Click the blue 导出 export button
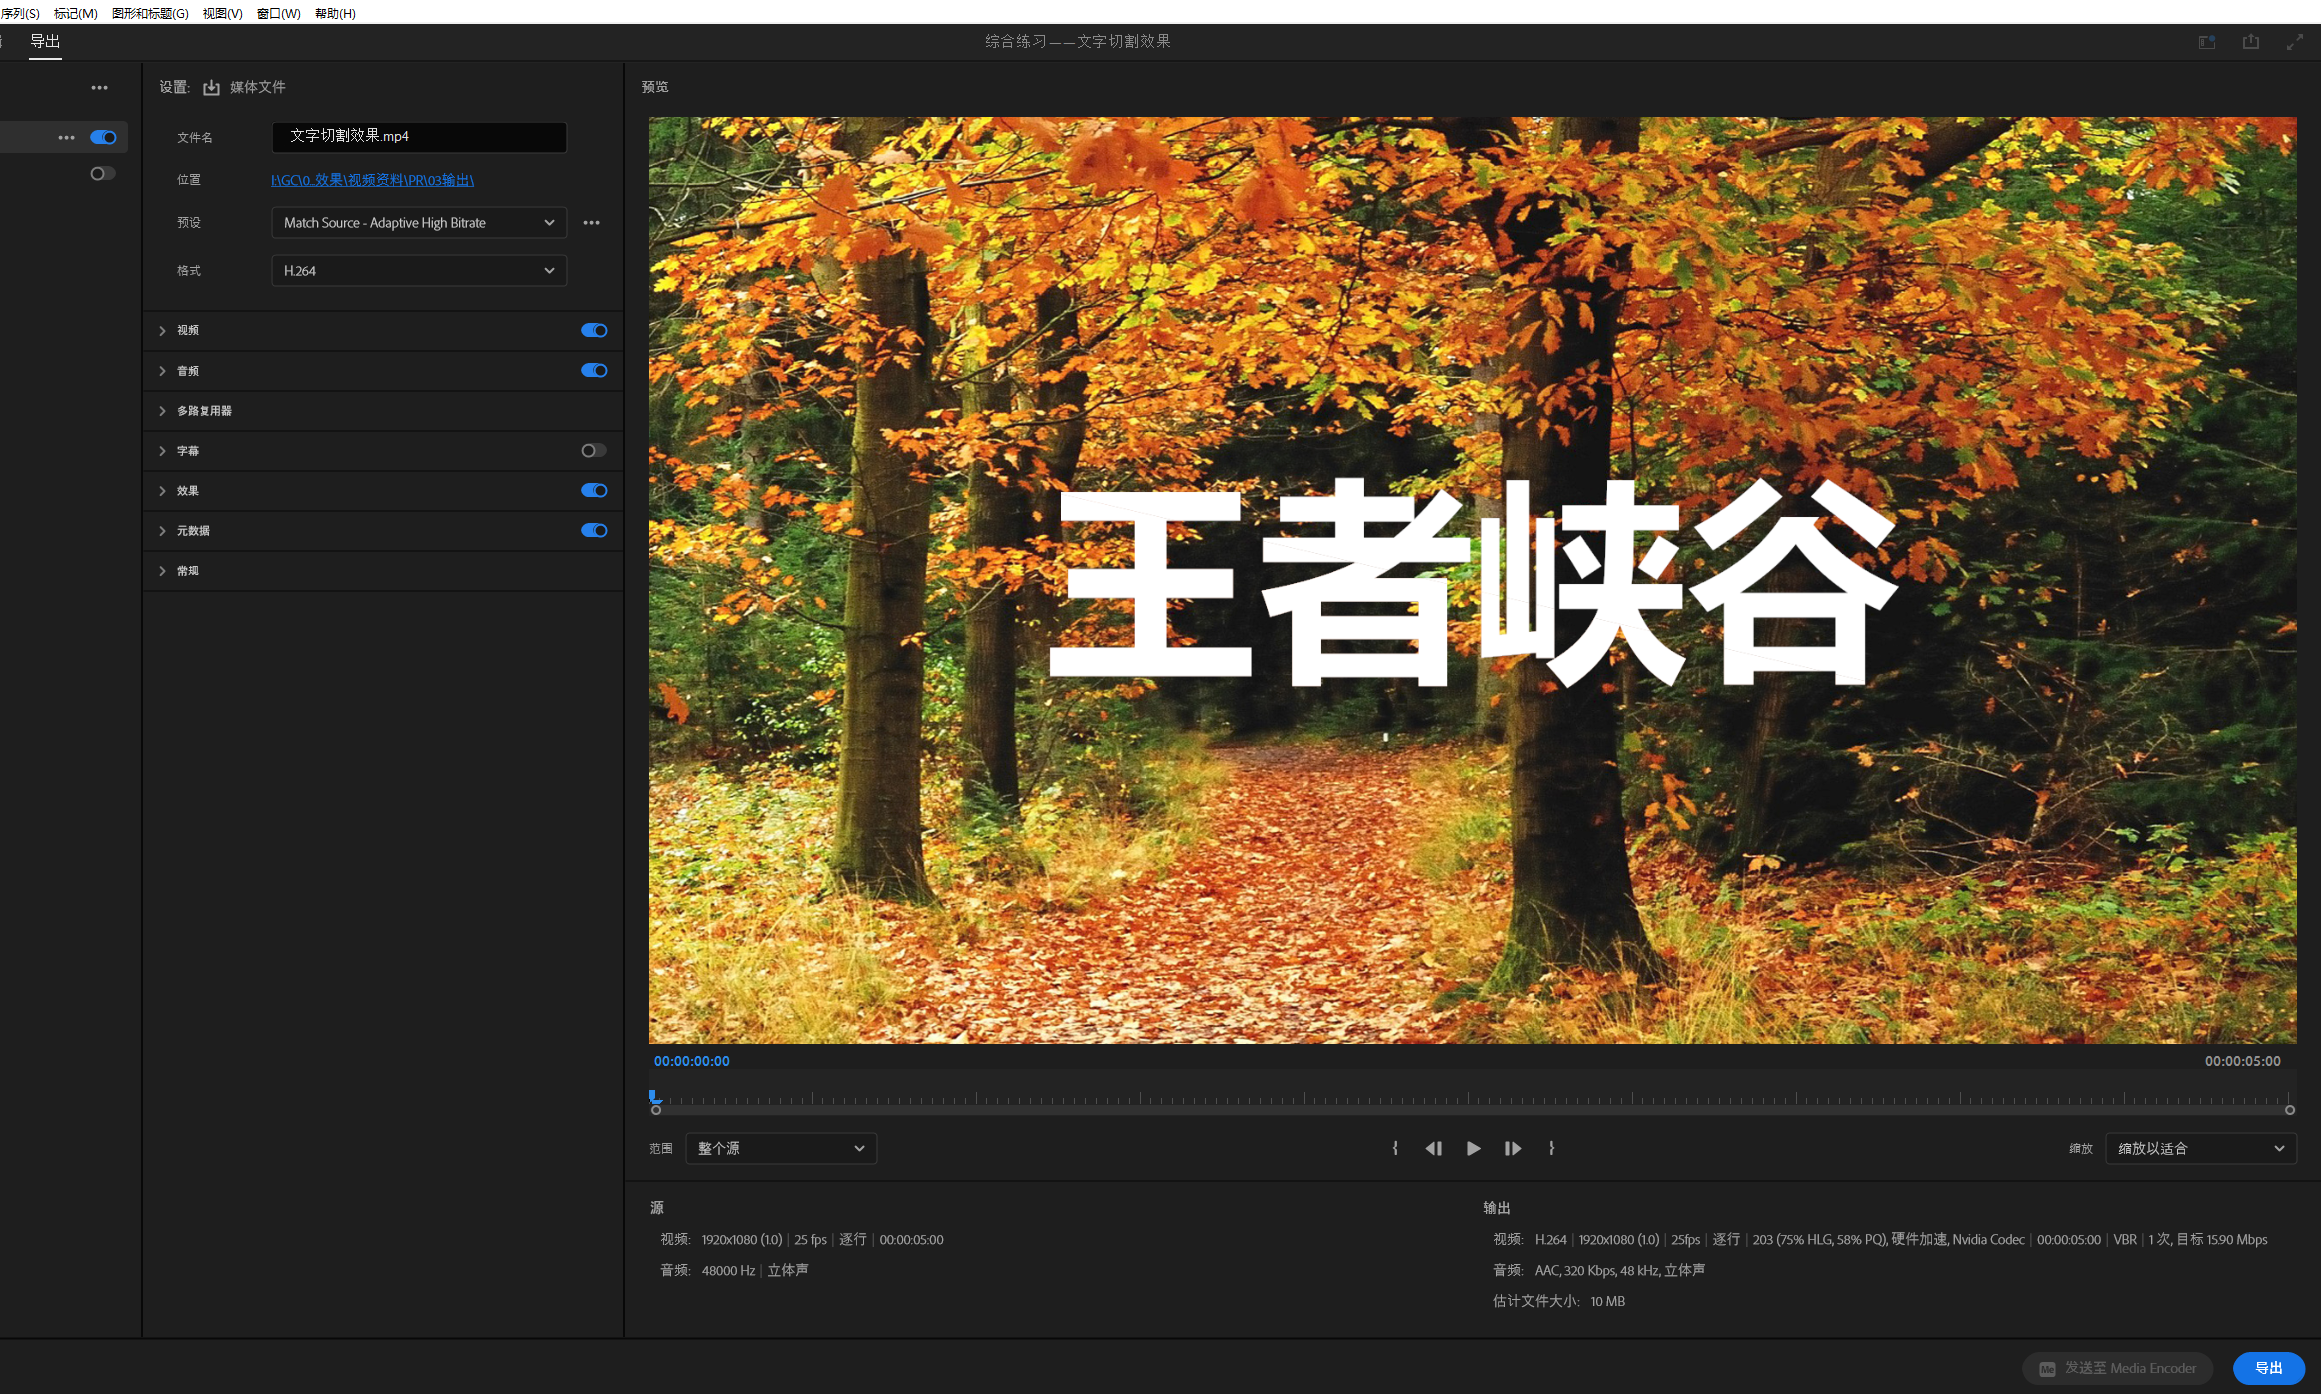Image resolution: width=2321 pixels, height=1394 pixels. [x=2268, y=1368]
